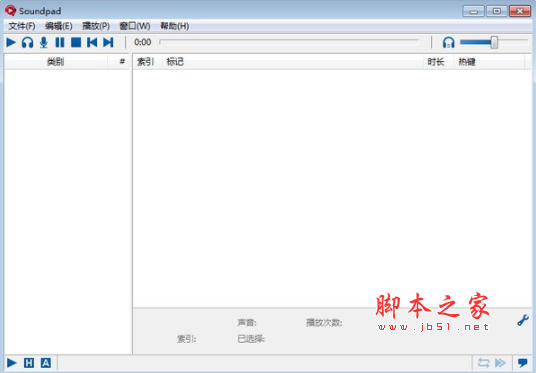Toggle the fast-forward arrows icon in status bar
Image resolution: width=536 pixels, height=373 pixels.
[x=500, y=363]
